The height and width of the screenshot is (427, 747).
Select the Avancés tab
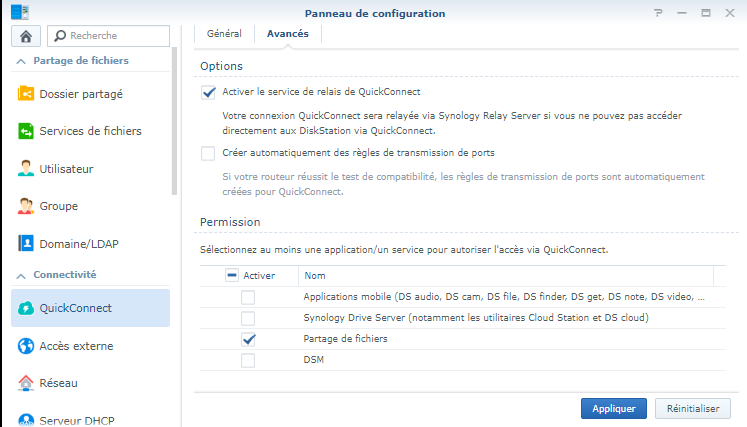(287, 33)
